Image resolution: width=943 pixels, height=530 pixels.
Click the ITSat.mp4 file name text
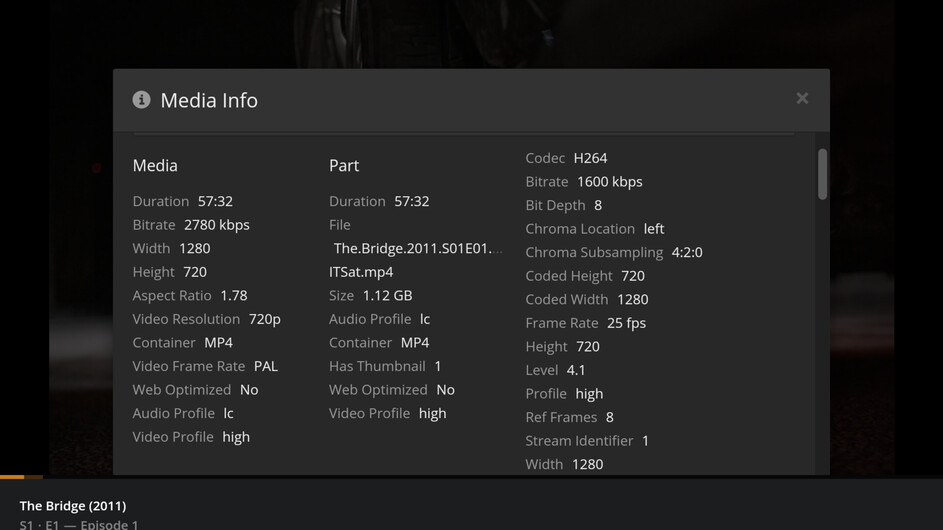click(x=361, y=272)
